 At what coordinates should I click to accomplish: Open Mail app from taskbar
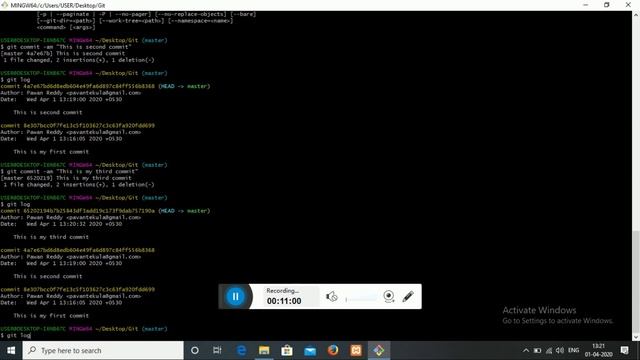[x=310, y=350]
